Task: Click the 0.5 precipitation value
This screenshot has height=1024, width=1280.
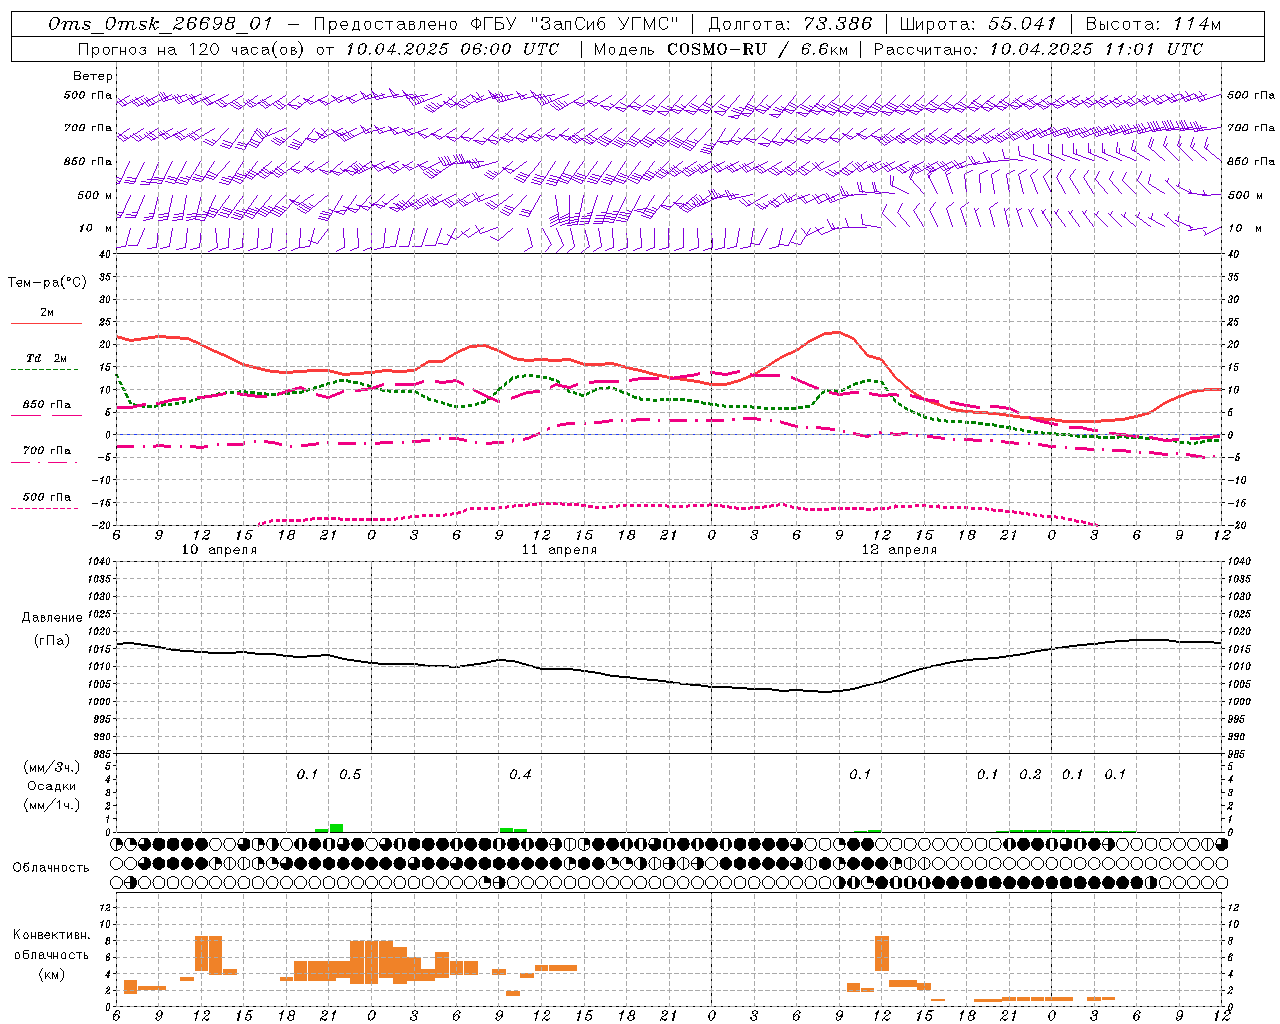Action: pos(350,774)
